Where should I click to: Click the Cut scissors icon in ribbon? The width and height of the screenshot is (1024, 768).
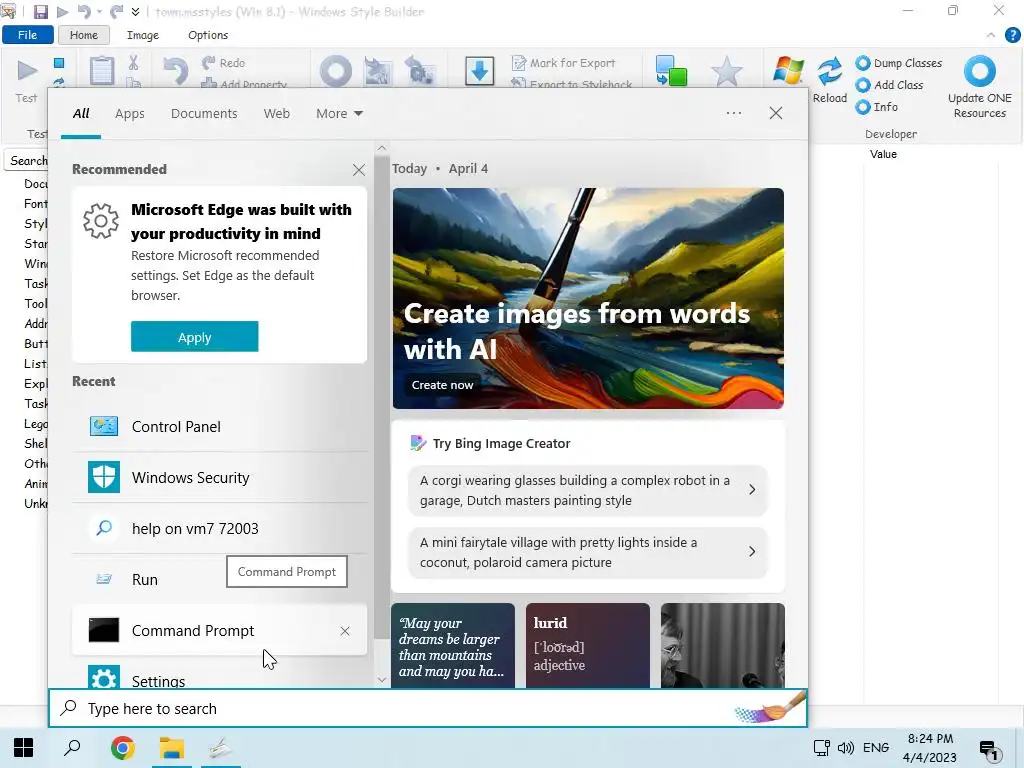pyautogui.click(x=133, y=63)
